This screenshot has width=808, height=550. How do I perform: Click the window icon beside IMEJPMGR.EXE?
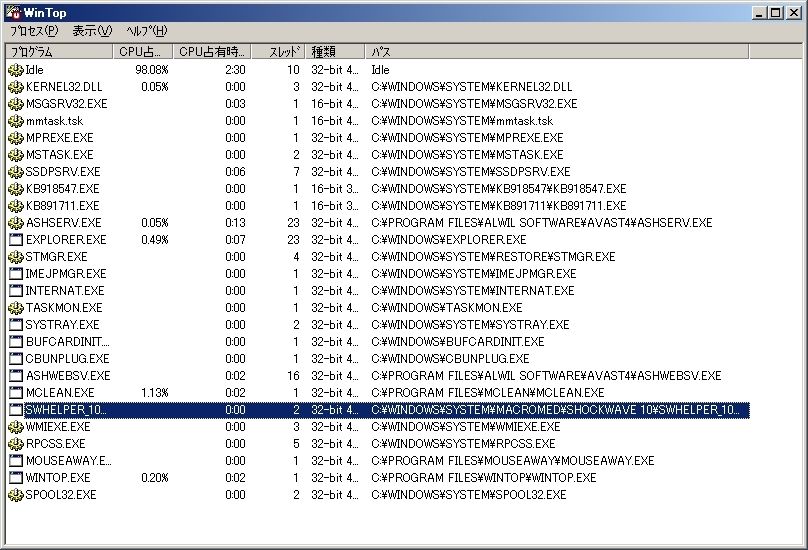[16, 274]
